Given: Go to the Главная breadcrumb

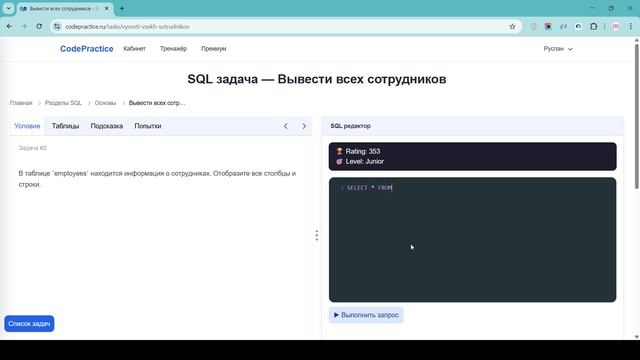Looking at the screenshot, I should [21, 103].
